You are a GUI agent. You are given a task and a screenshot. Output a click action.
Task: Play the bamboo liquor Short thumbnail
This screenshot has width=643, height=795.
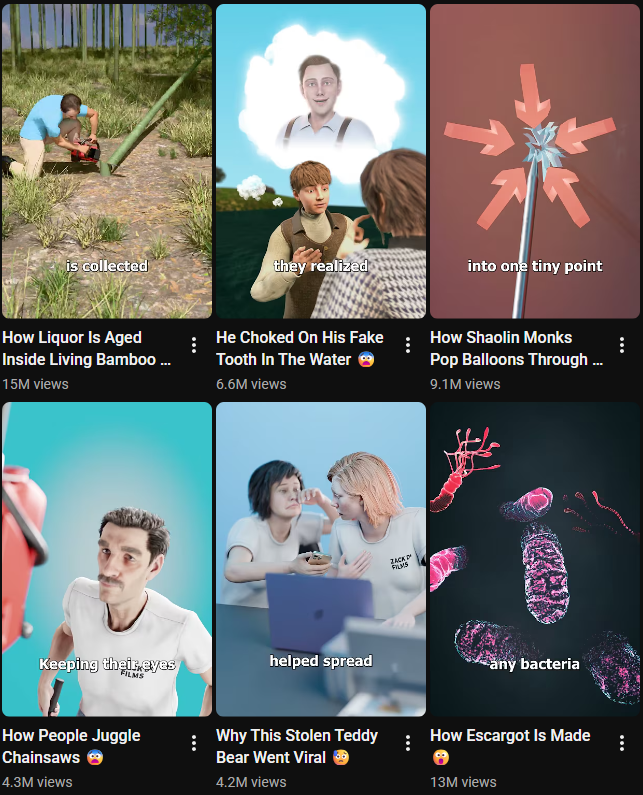(107, 161)
